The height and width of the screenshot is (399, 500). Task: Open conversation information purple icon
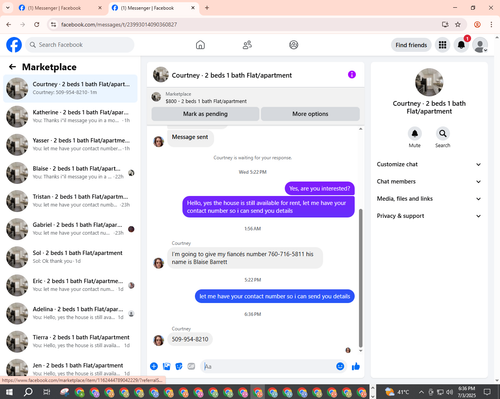point(352,75)
